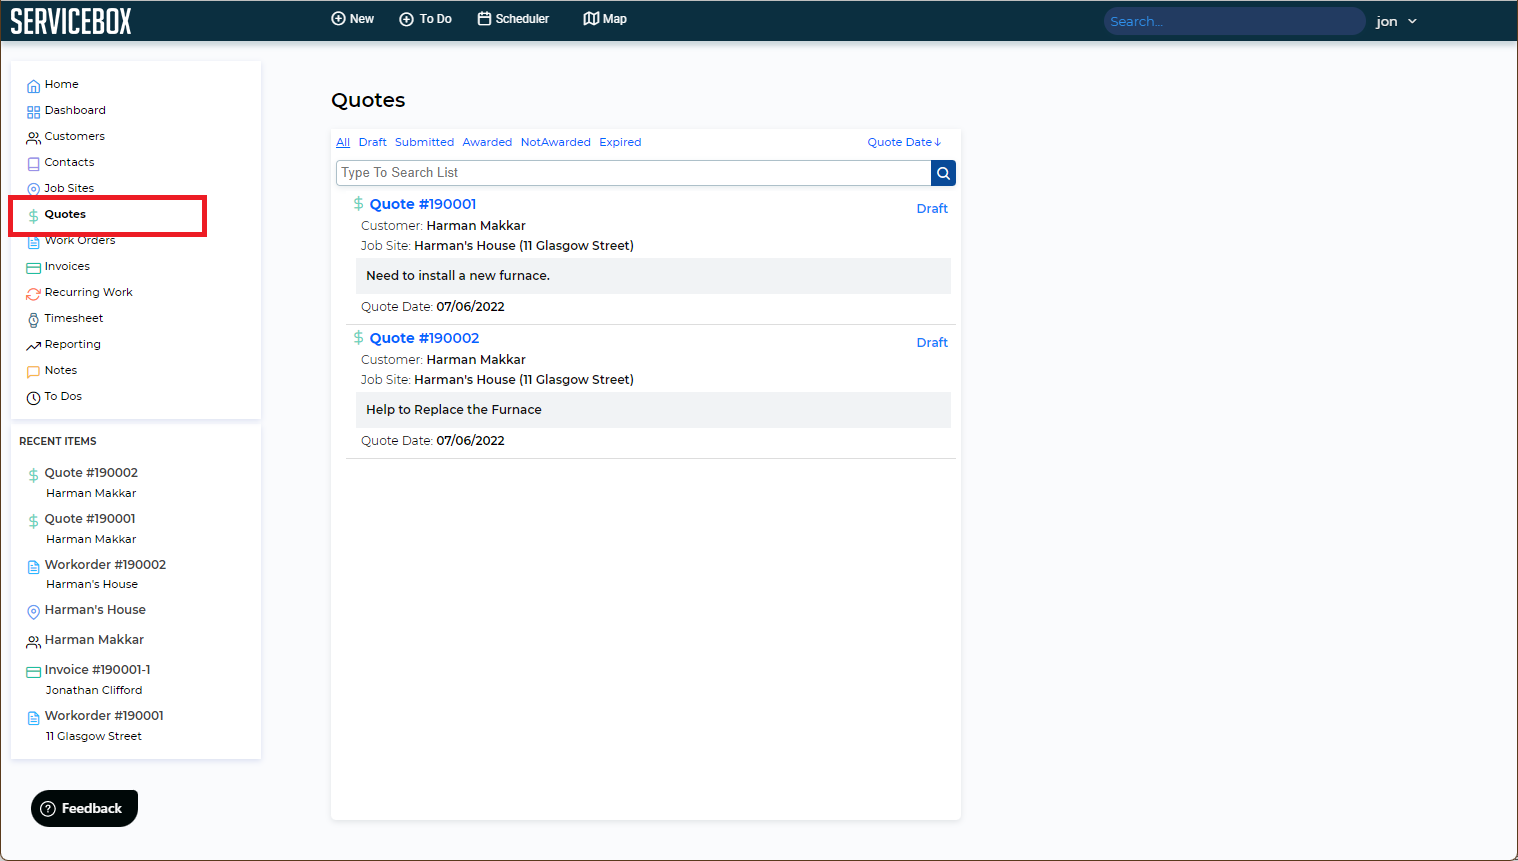Filter quotes by Submitted

click(x=424, y=142)
